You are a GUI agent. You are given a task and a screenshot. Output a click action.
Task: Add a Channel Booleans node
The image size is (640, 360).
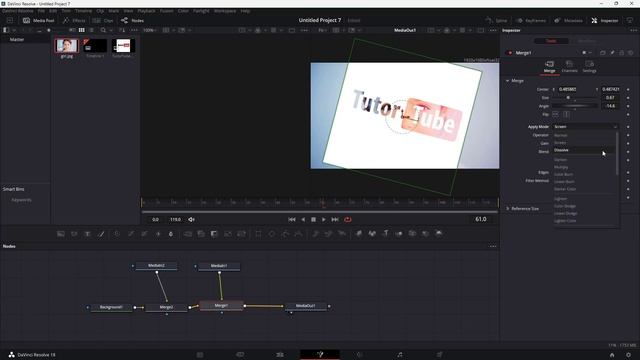point(201,234)
